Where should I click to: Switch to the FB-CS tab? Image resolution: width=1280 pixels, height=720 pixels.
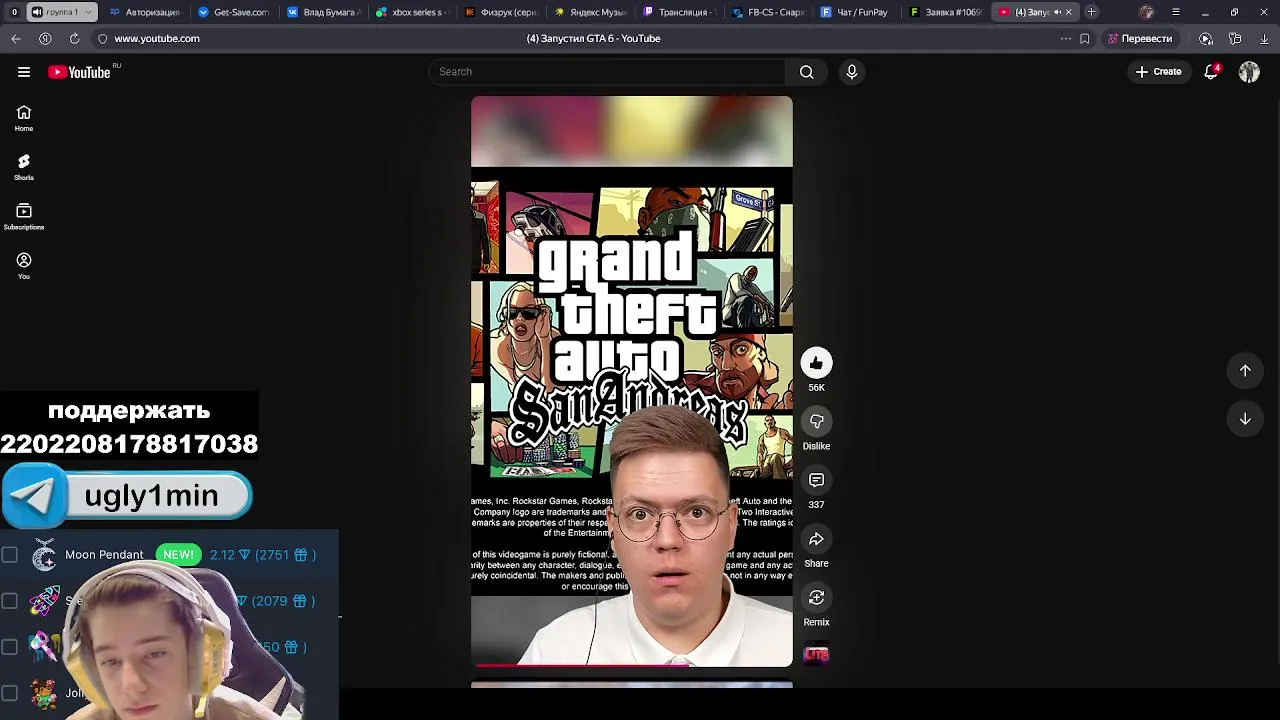pos(768,12)
